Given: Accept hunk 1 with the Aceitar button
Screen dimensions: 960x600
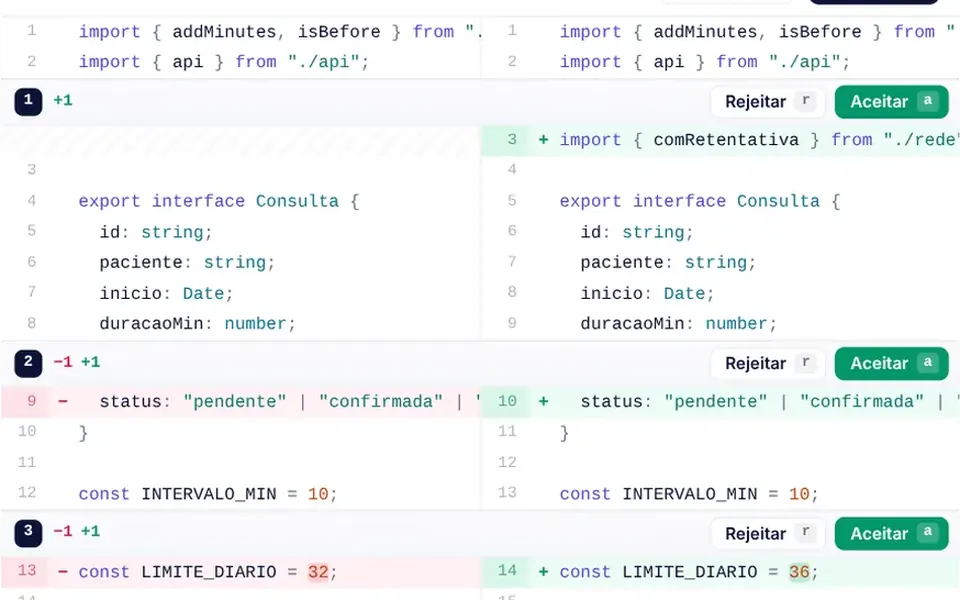Looking at the screenshot, I should coord(891,102).
